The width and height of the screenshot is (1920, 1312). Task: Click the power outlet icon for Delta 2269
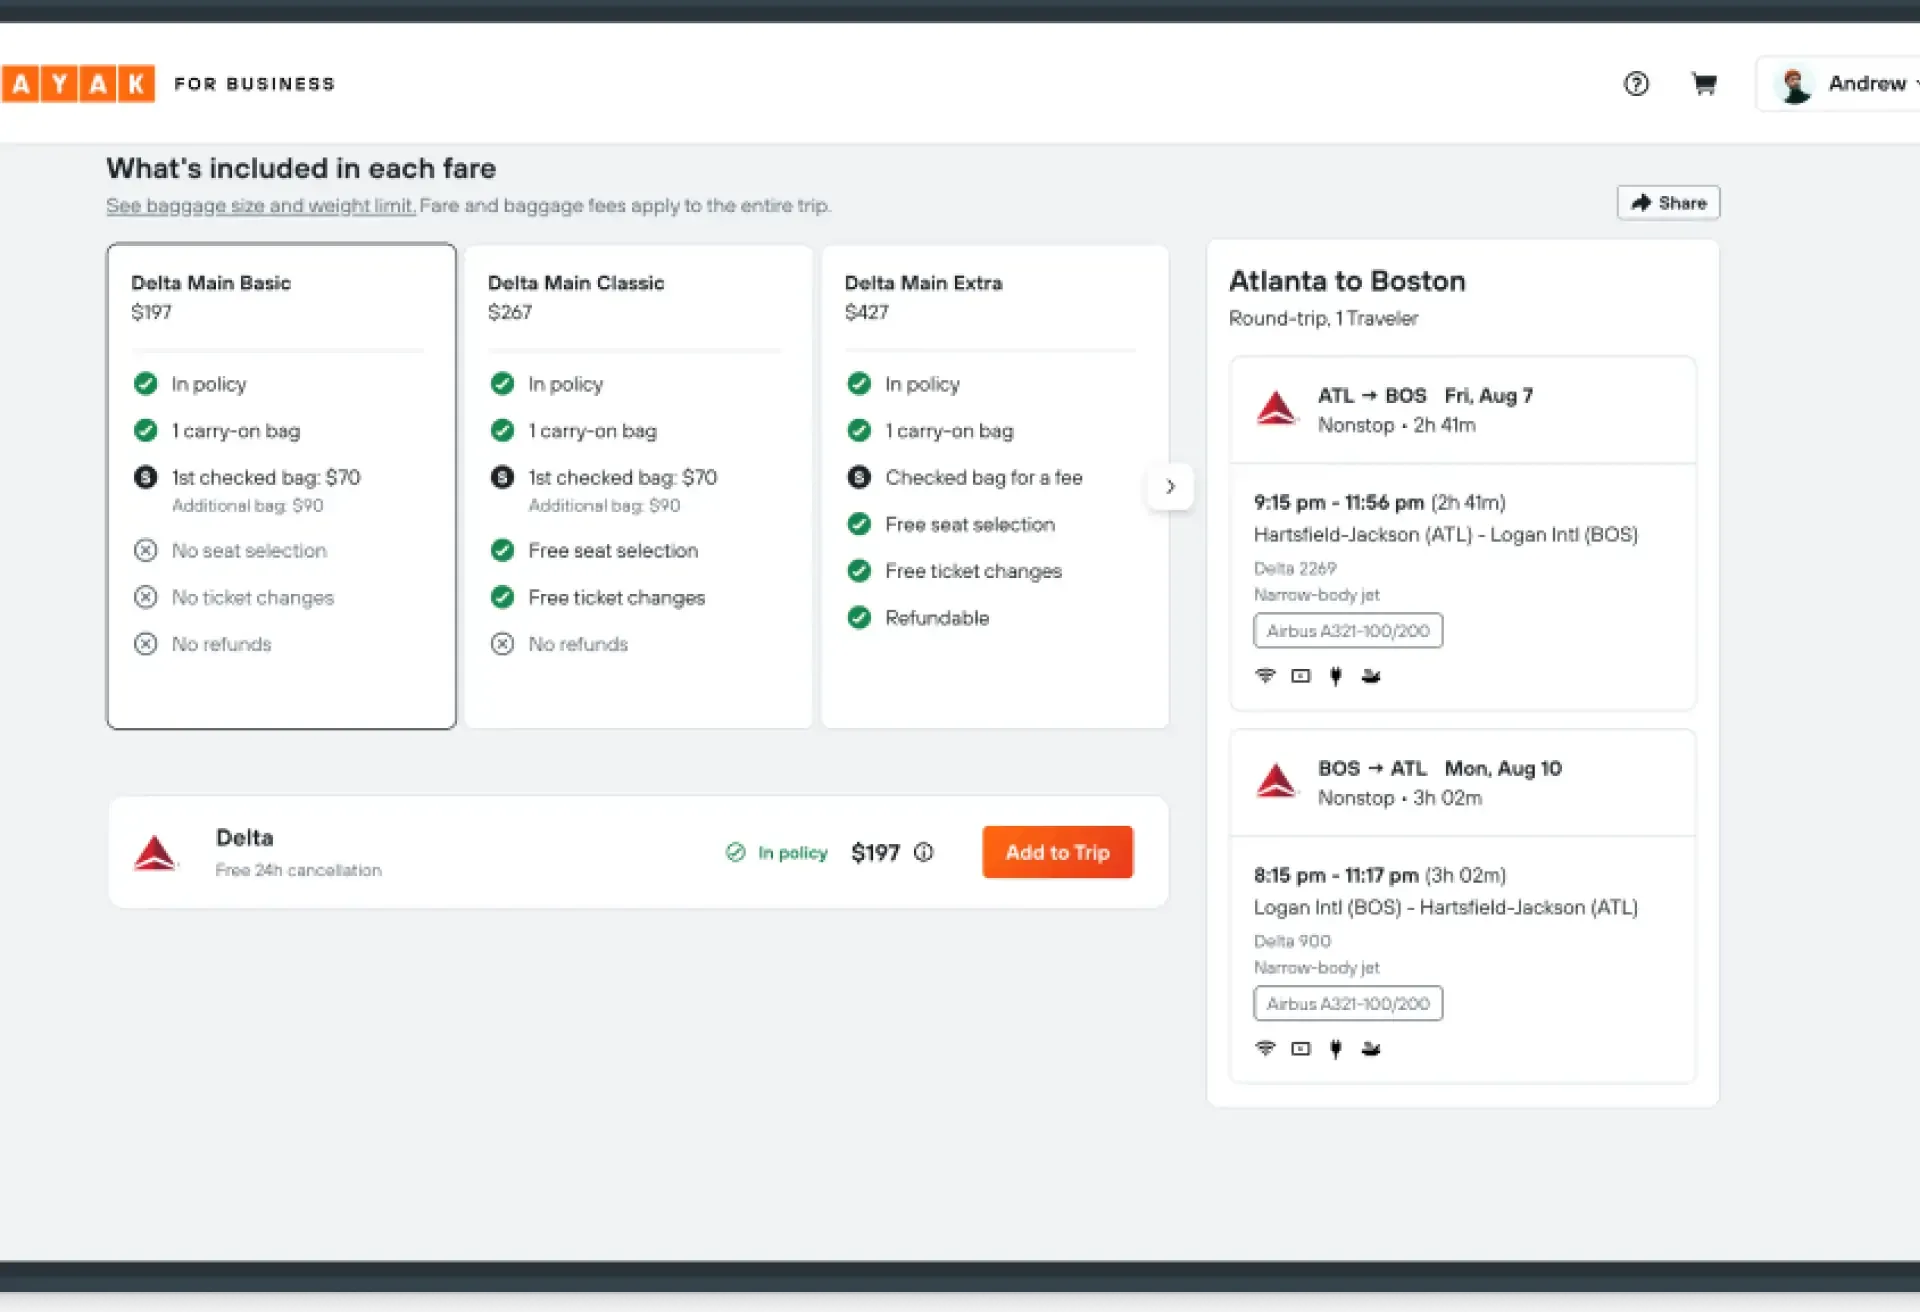(x=1335, y=676)
